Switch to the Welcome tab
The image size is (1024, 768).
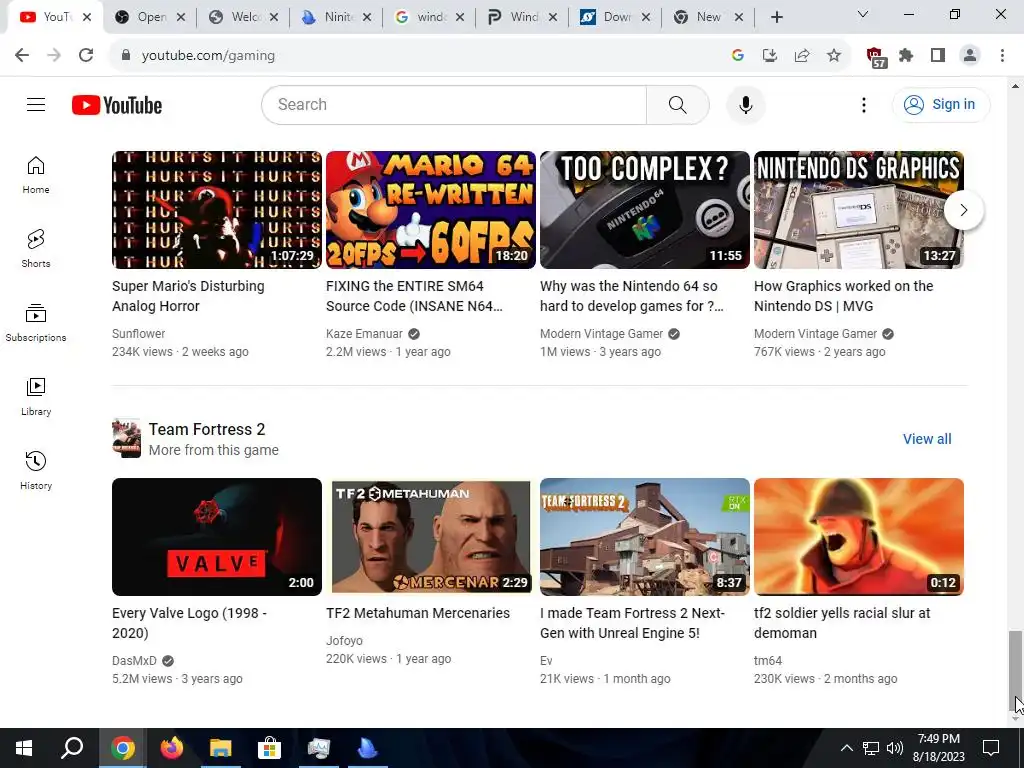click(243, 17)
